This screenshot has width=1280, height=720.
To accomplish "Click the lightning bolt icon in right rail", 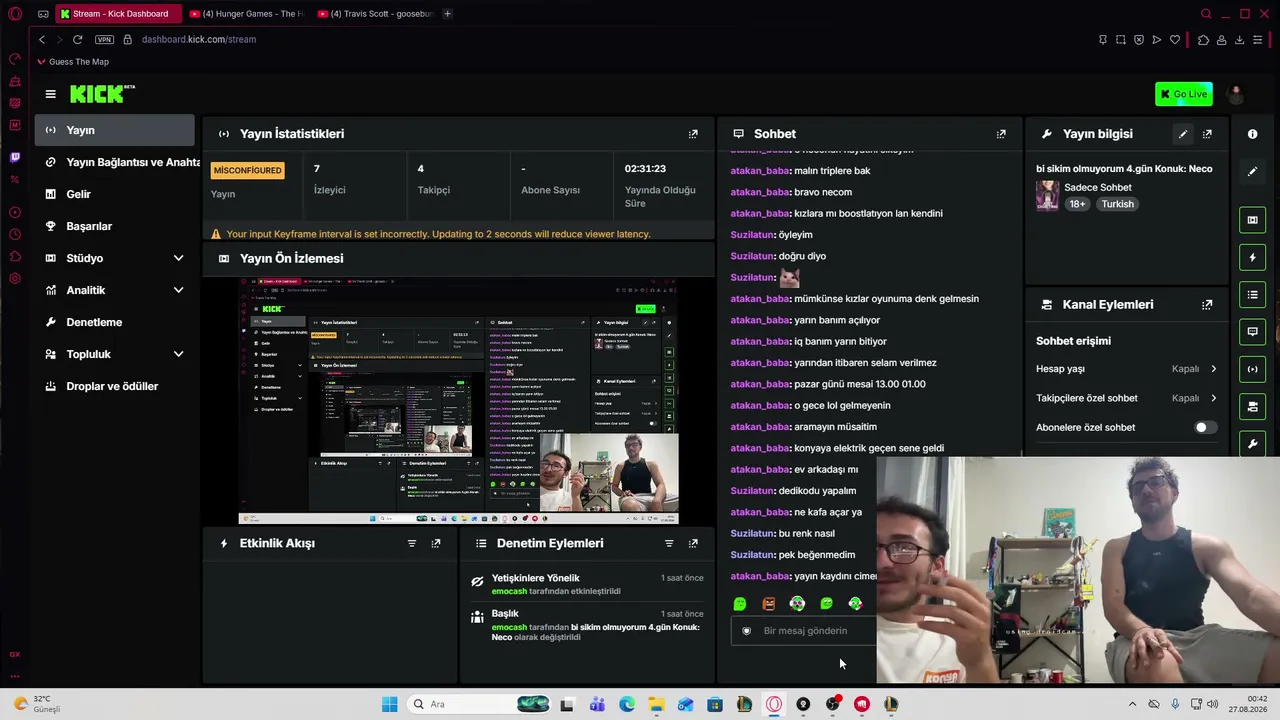I will [1252, 258].
